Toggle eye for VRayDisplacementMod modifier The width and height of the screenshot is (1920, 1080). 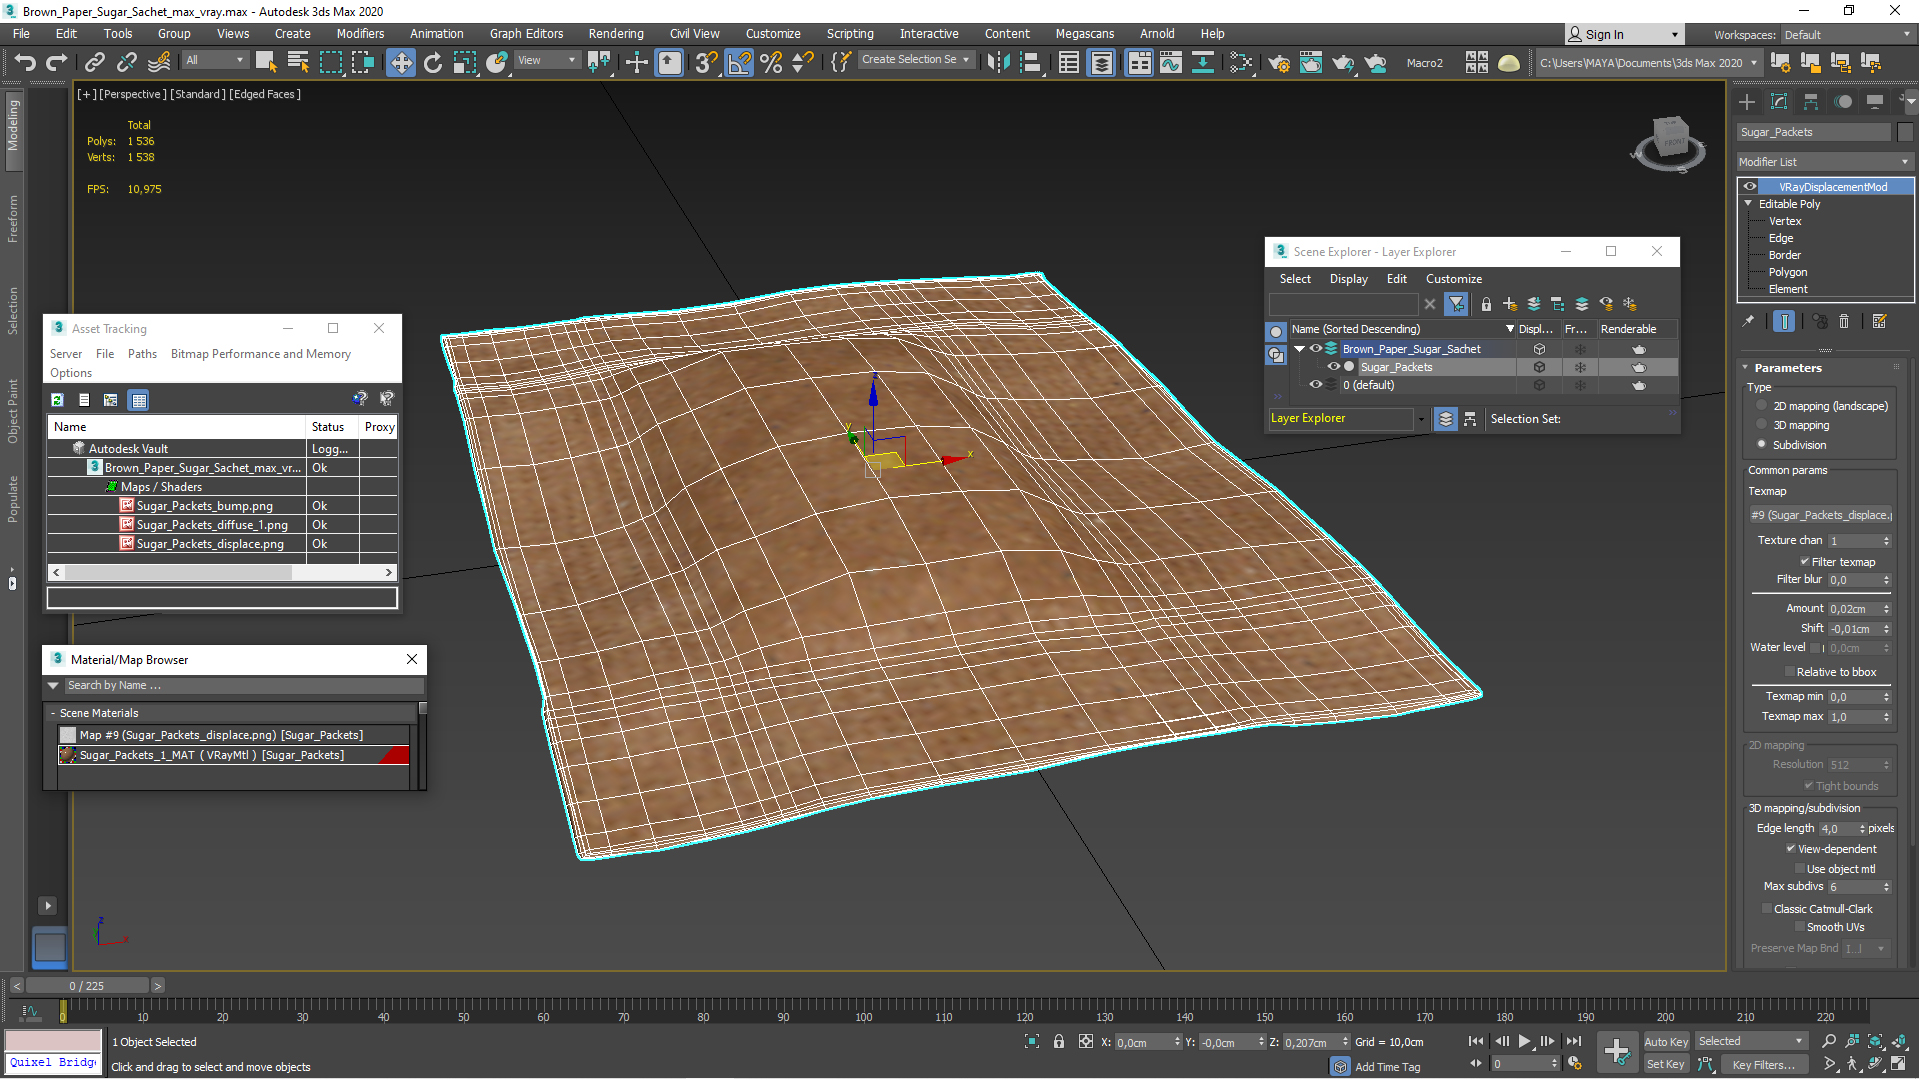[1750, 187]
